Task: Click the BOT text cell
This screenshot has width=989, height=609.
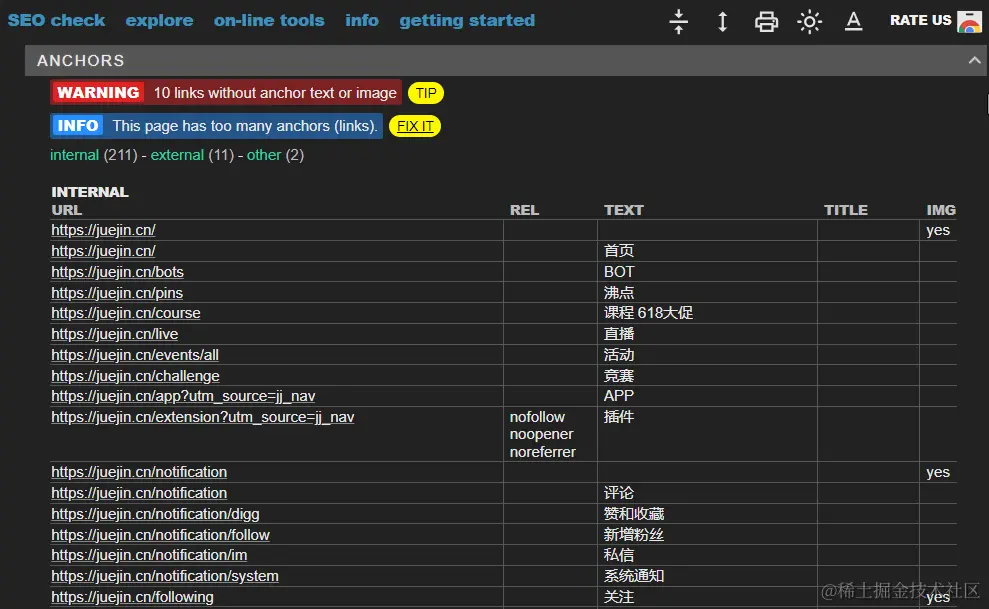Action: (x=619, y=272)
